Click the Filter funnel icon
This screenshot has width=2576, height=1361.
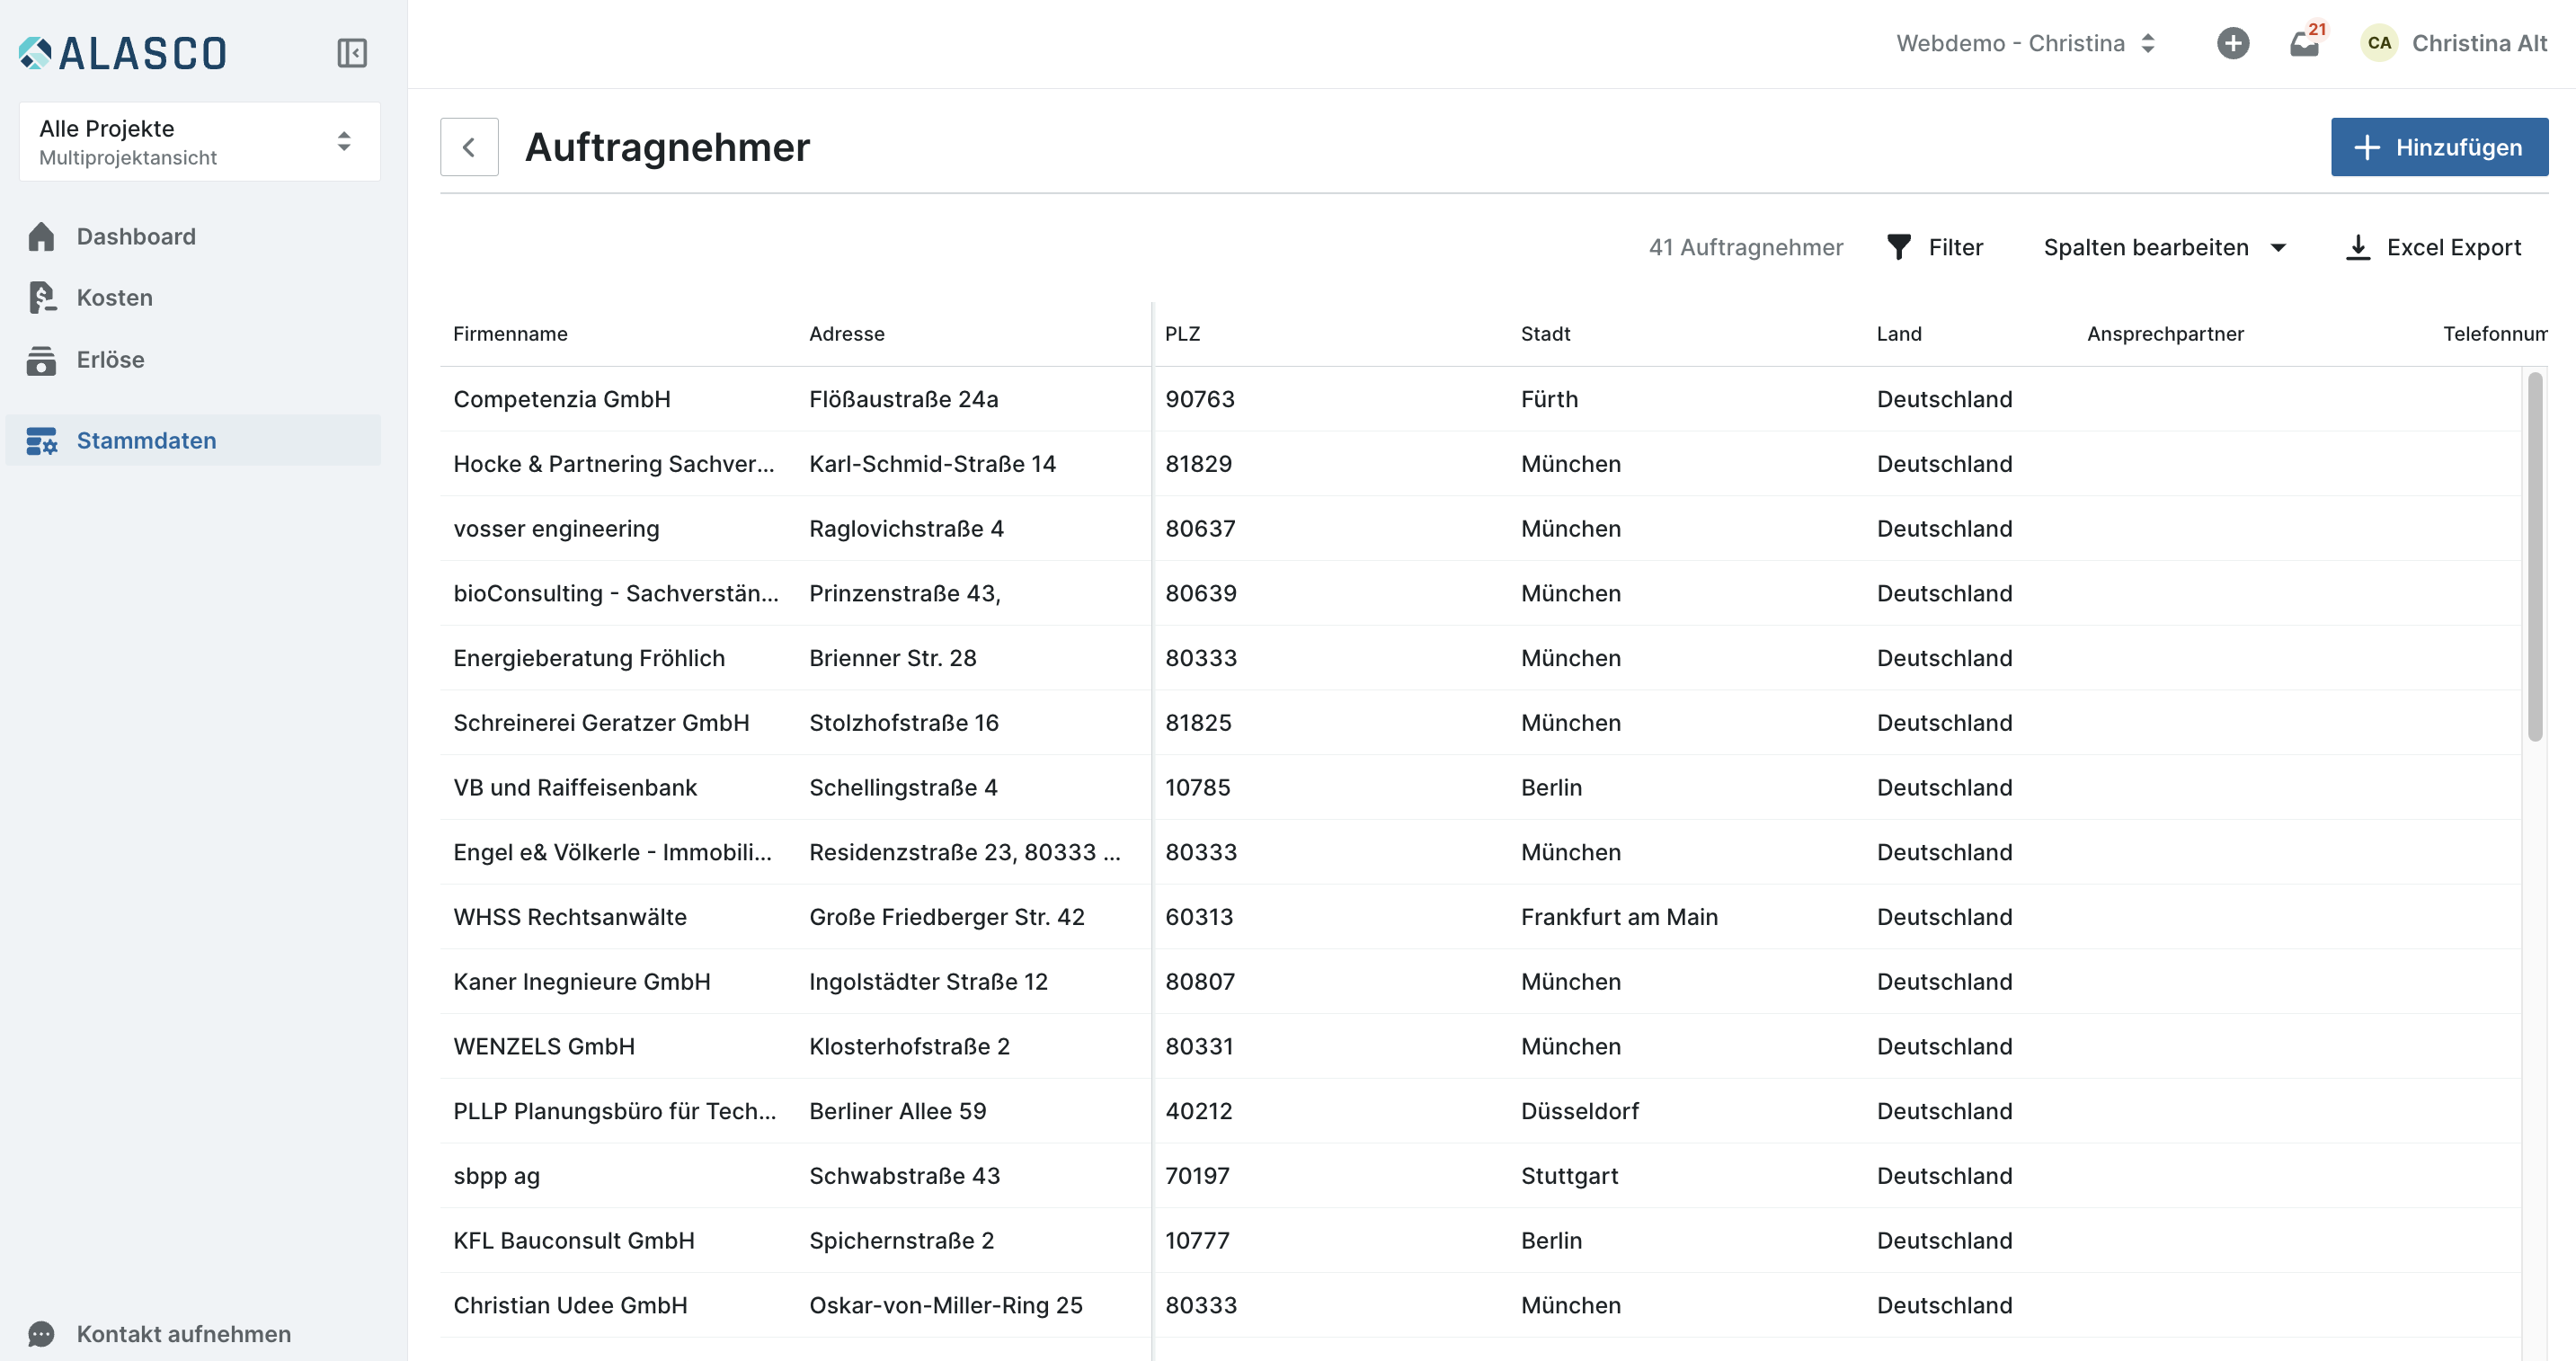click(1898, 247)
